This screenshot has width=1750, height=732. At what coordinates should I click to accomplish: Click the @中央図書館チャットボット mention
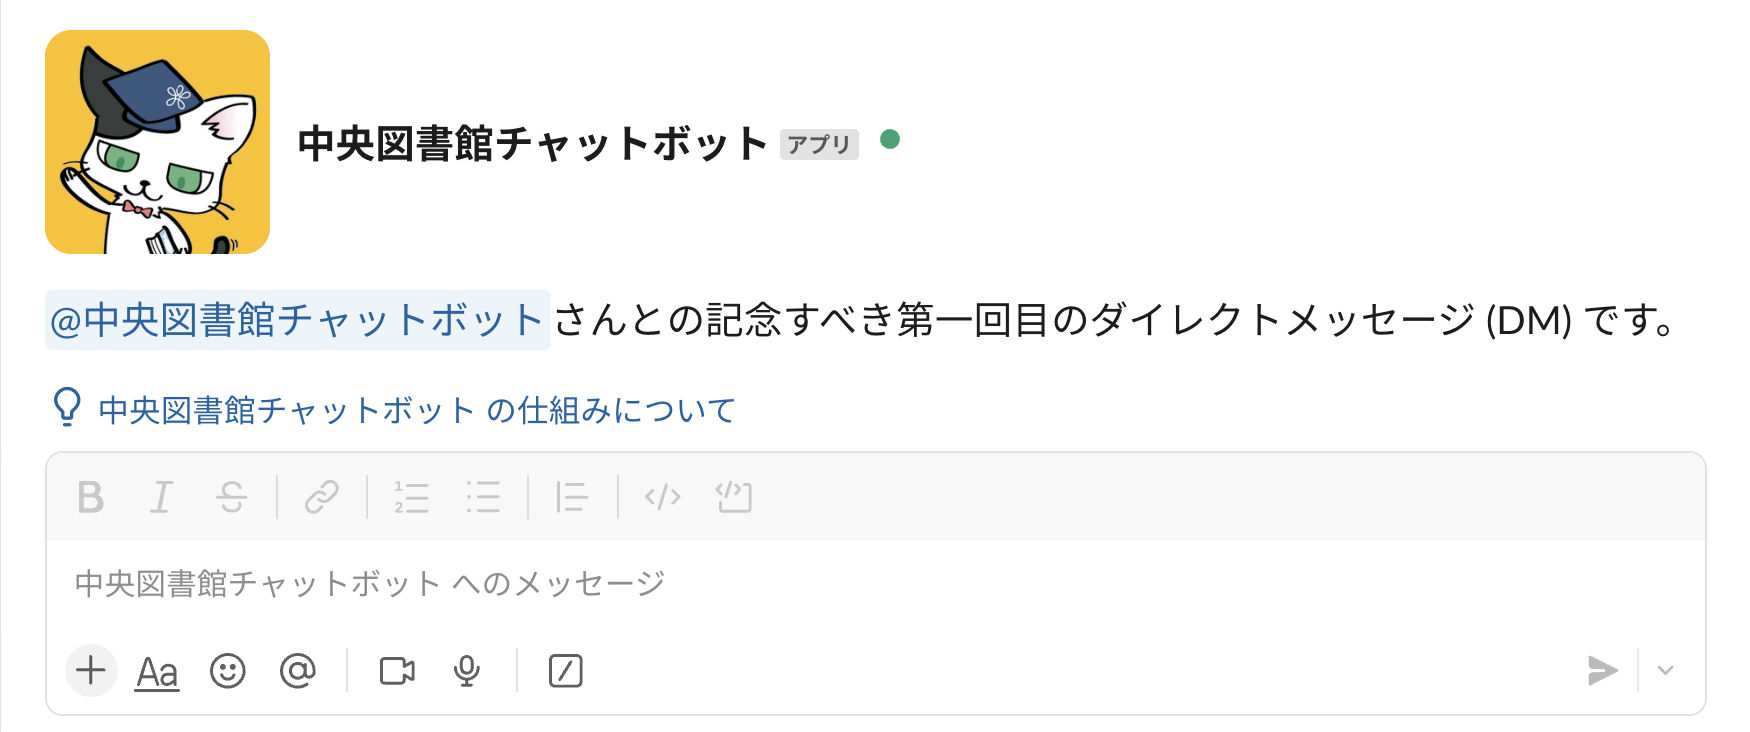297,320
